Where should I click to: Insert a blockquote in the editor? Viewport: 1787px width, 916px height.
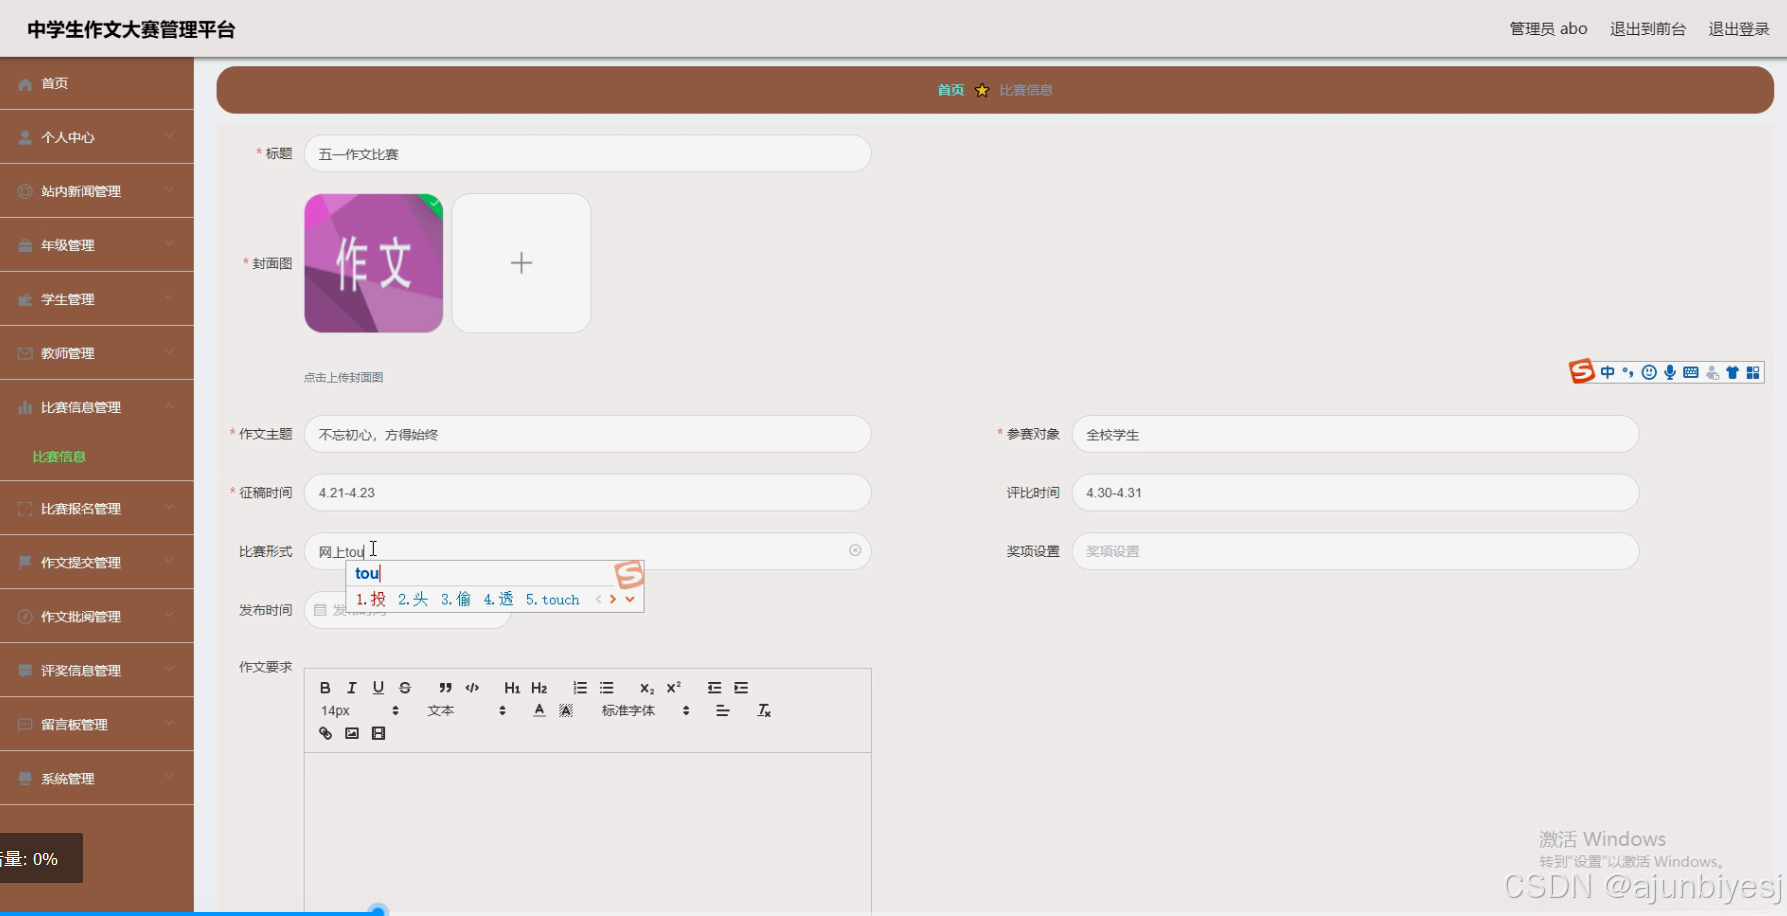(x=445, y=688)
